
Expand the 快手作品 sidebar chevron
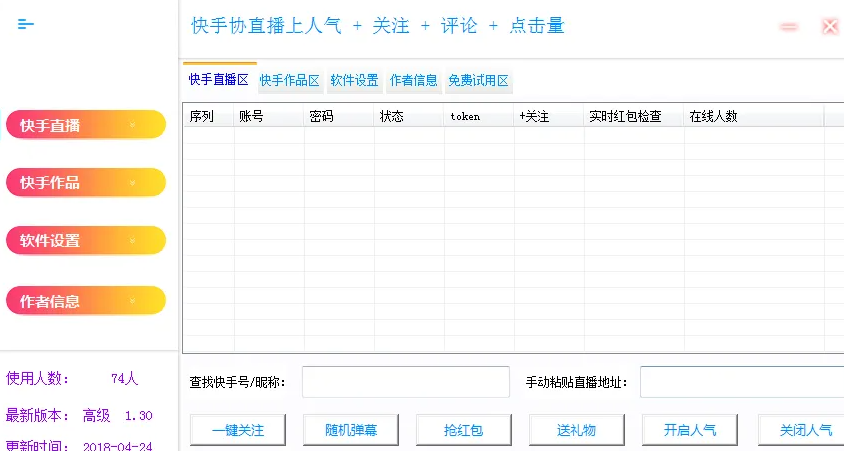coord(133,183)
